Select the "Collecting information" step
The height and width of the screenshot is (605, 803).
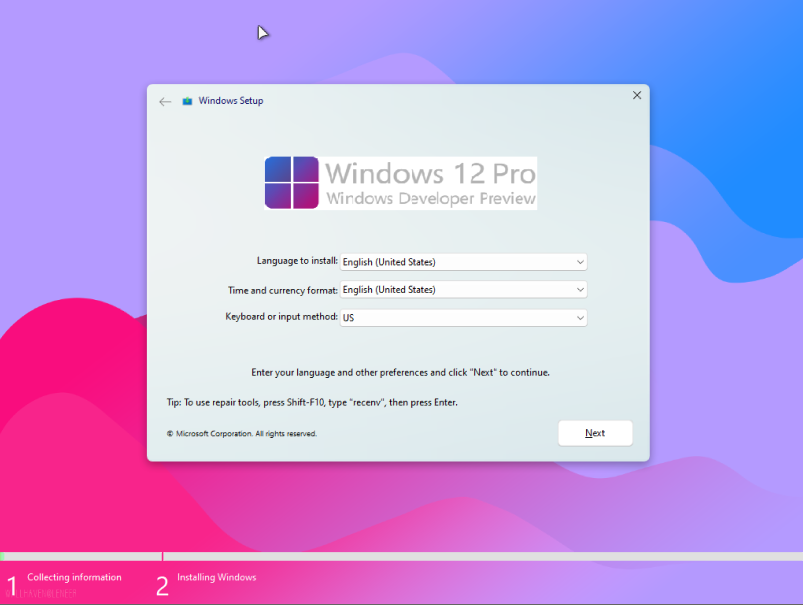coord(74,578)
